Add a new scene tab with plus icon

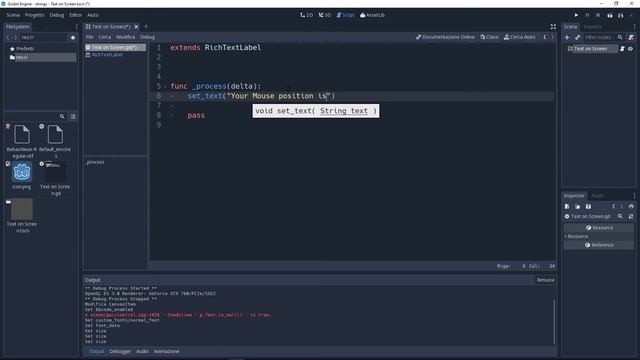pyautogui.click(x=146, y=27)
